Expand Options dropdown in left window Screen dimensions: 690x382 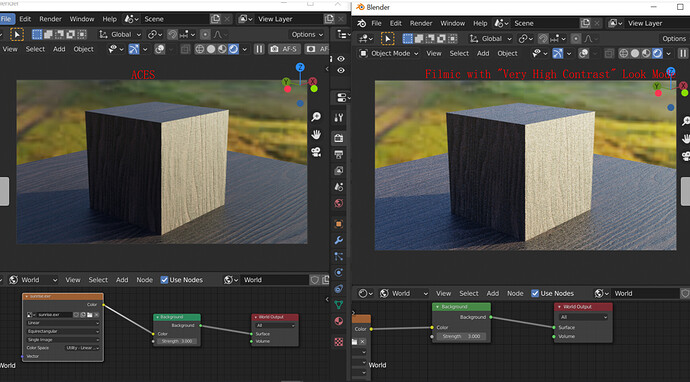(x=307, y=34)
